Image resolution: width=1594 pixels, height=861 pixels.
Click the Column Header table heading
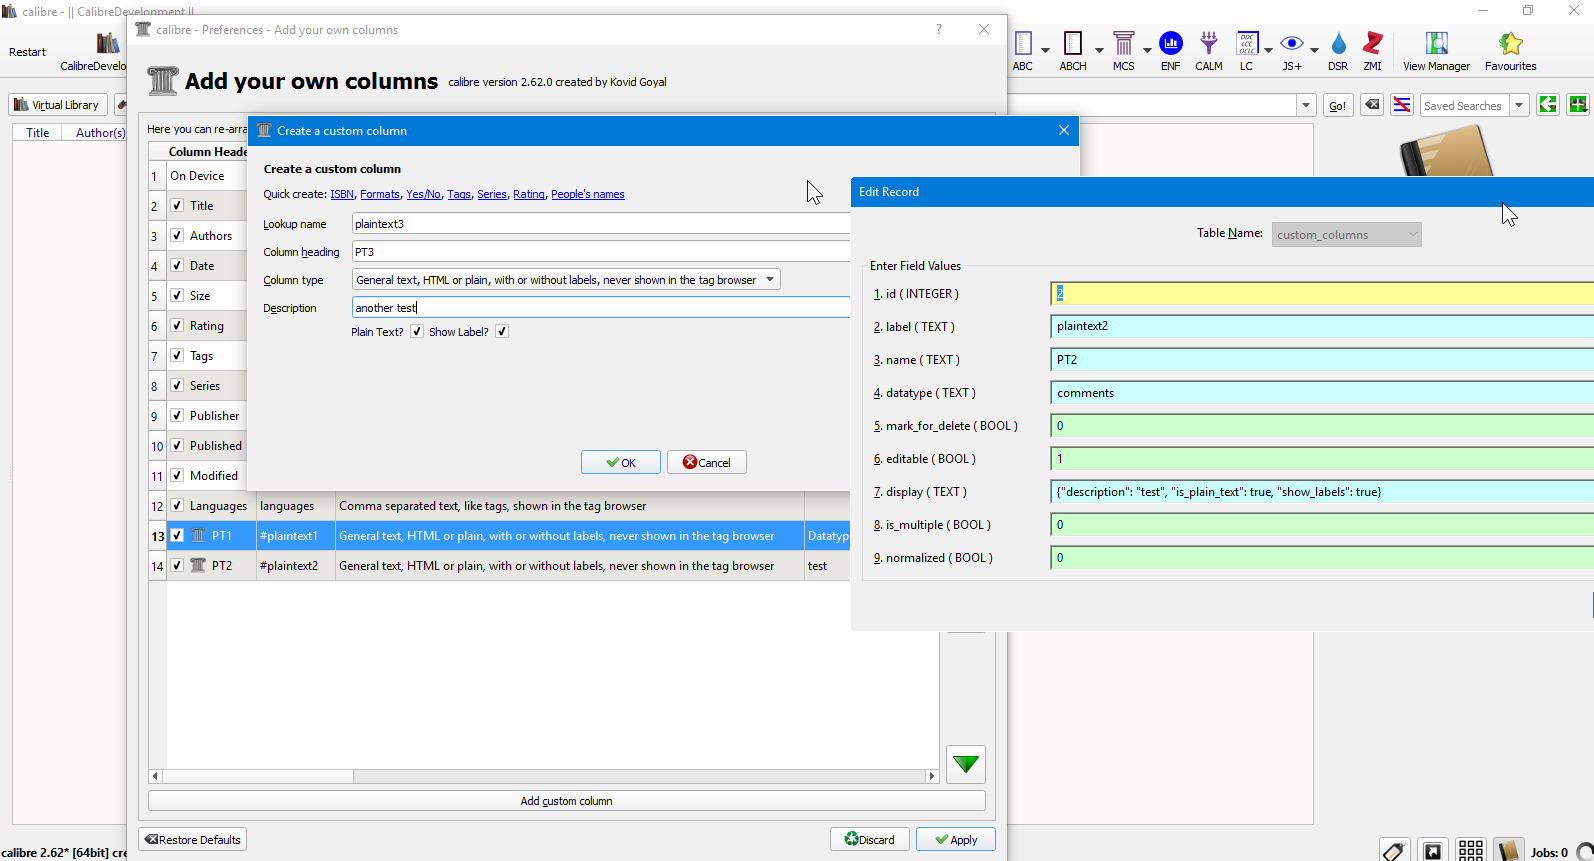(x=207, y=152)
